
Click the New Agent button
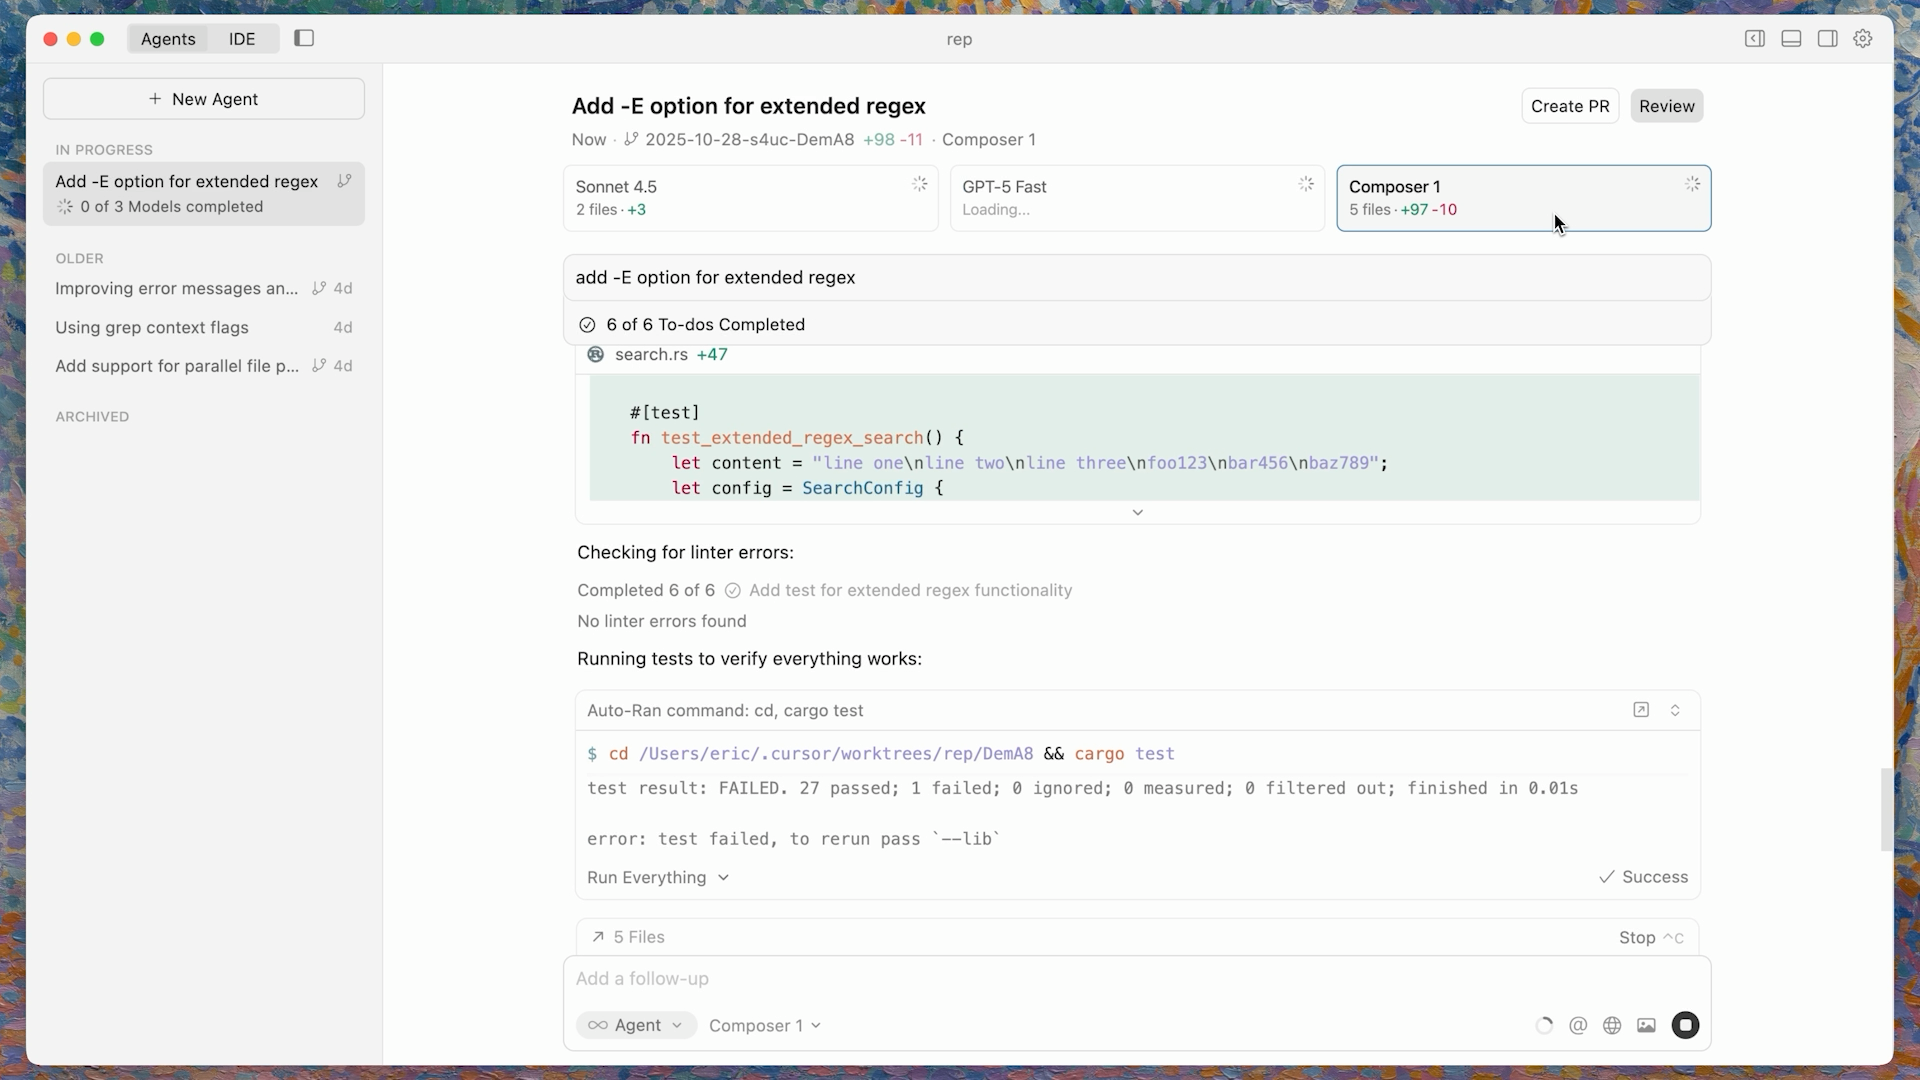pyautogui.click(x=204, y=99)
